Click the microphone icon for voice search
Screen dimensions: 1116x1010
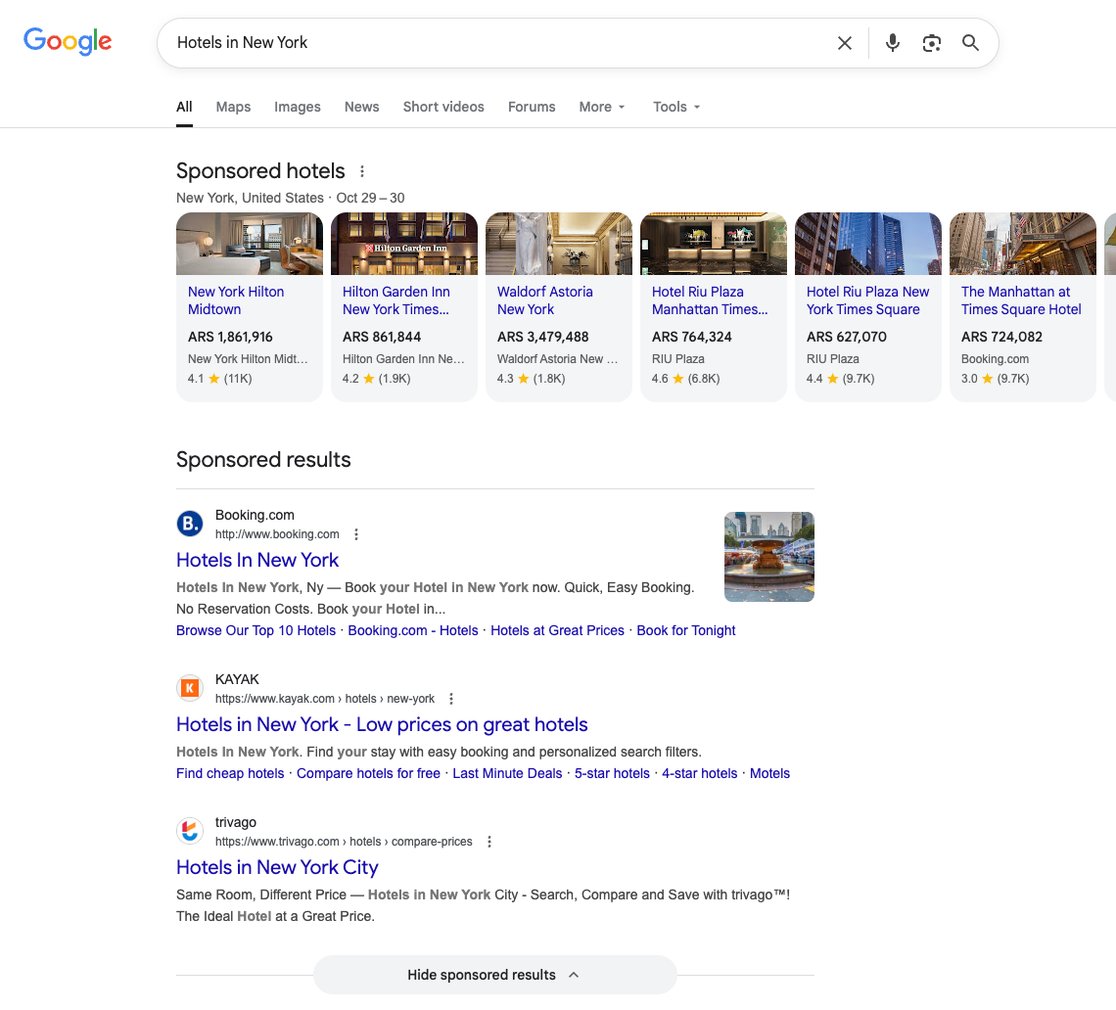tap(892, 43)
